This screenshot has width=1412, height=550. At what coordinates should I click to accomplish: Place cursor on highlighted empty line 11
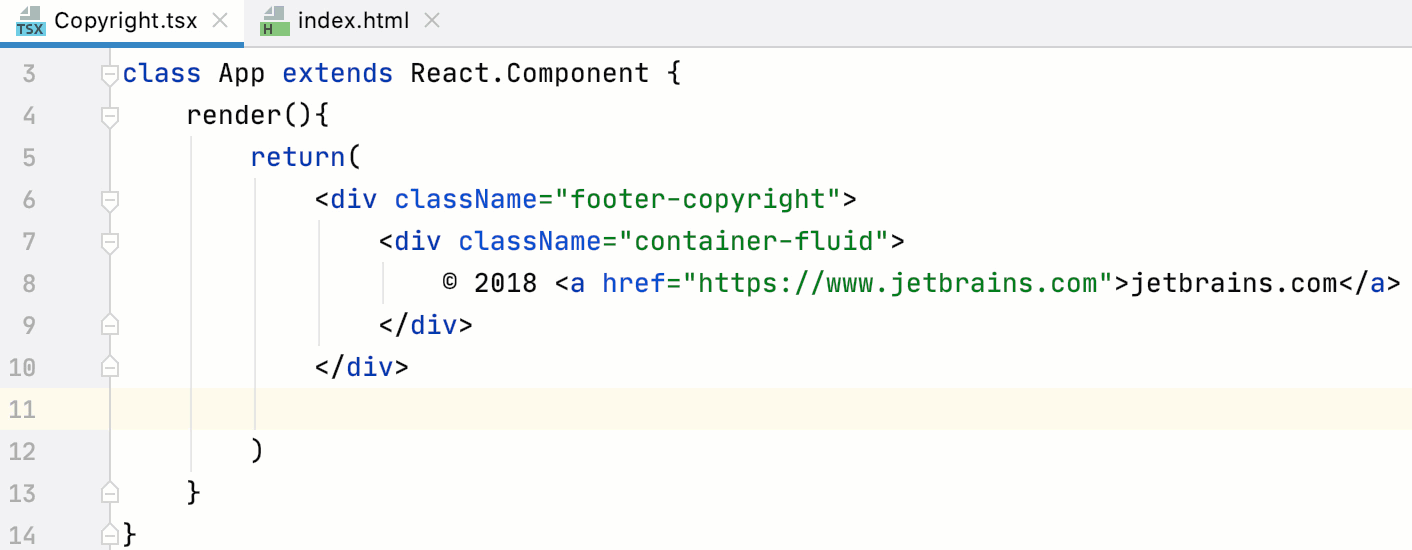[760, 409]
